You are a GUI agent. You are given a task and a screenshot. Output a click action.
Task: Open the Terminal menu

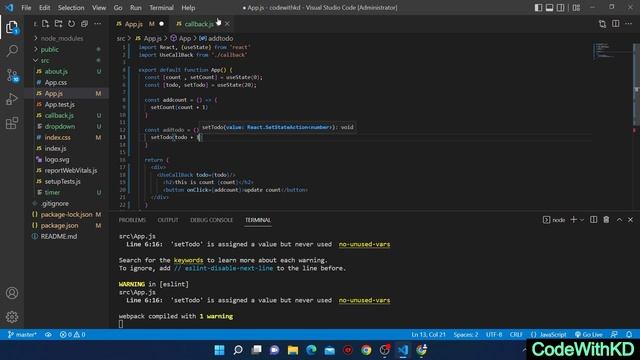pos(161,7)
